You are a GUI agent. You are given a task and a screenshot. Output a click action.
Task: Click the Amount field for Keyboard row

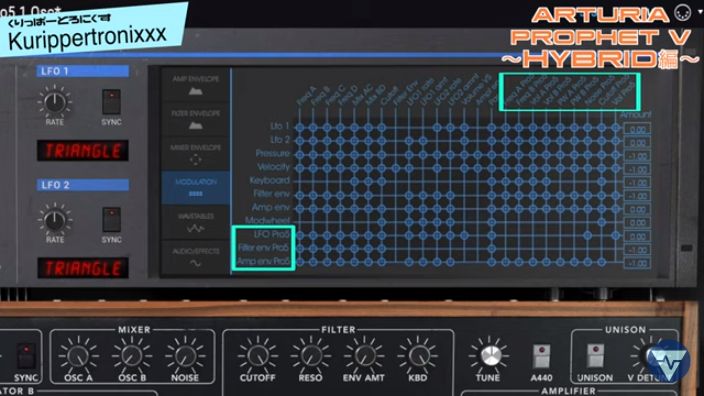637,183
